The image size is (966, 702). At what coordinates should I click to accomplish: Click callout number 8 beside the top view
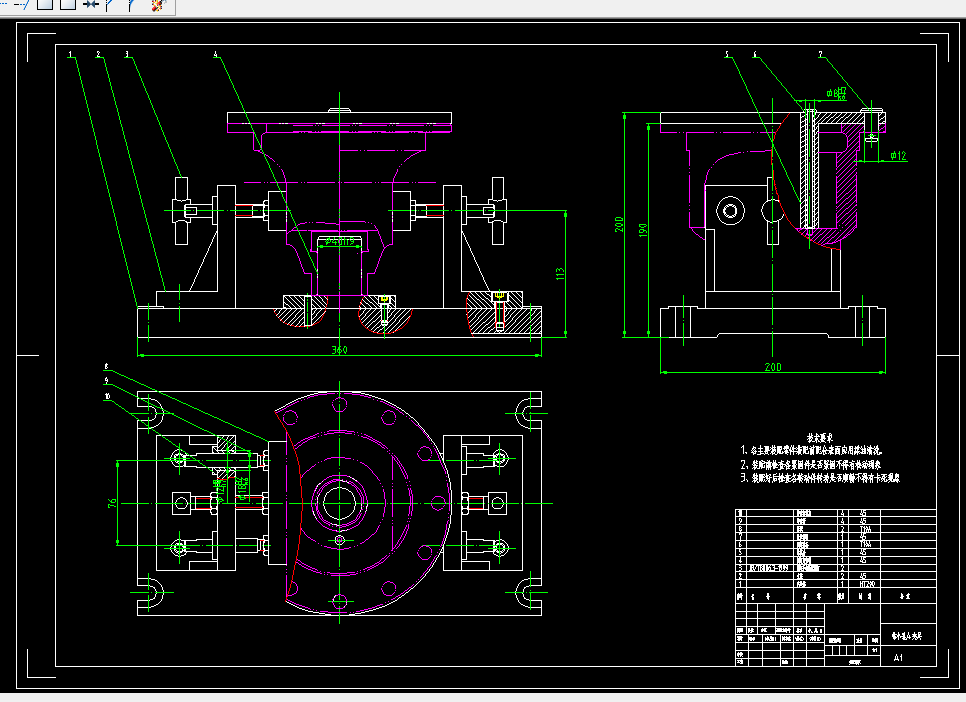tap(107, 367)
